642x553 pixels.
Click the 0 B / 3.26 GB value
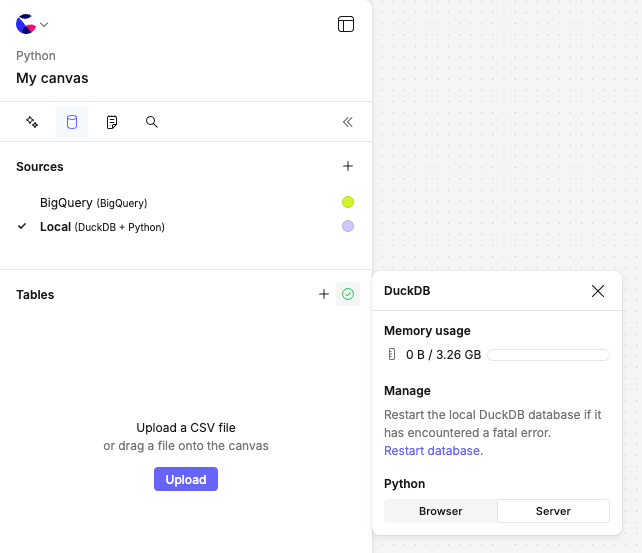pyautogui.click(x=443, y=354)
